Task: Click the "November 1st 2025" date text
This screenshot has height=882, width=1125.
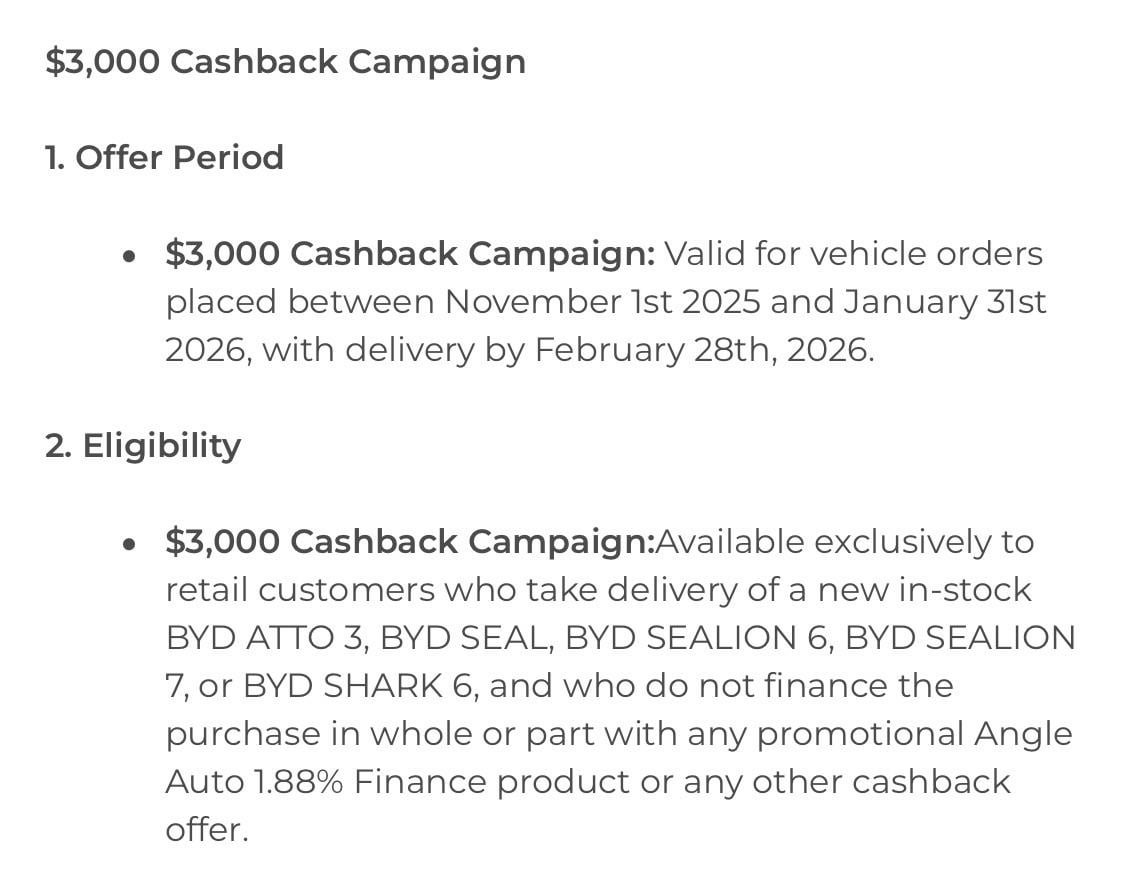Action: [603, 302]
